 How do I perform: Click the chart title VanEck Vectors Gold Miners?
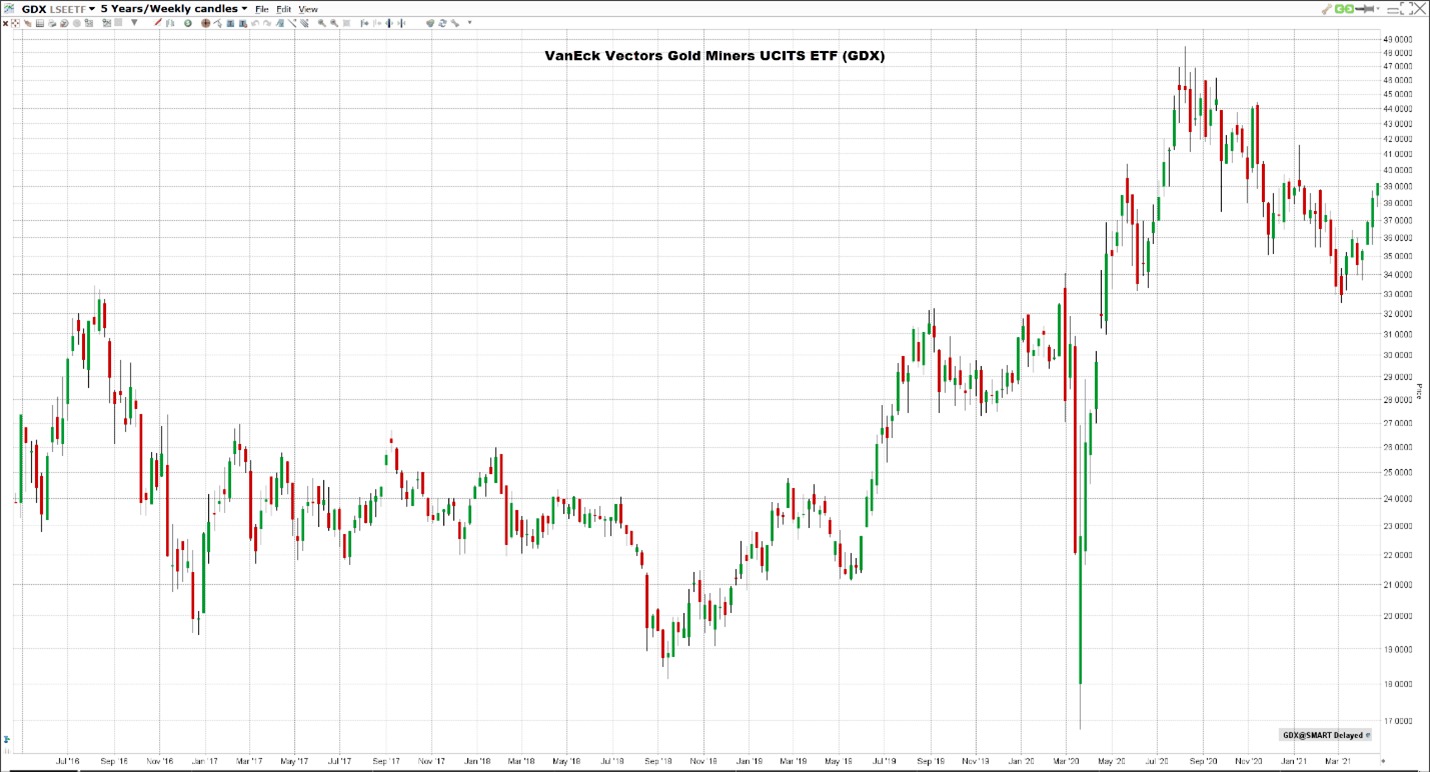coord(714,56)
